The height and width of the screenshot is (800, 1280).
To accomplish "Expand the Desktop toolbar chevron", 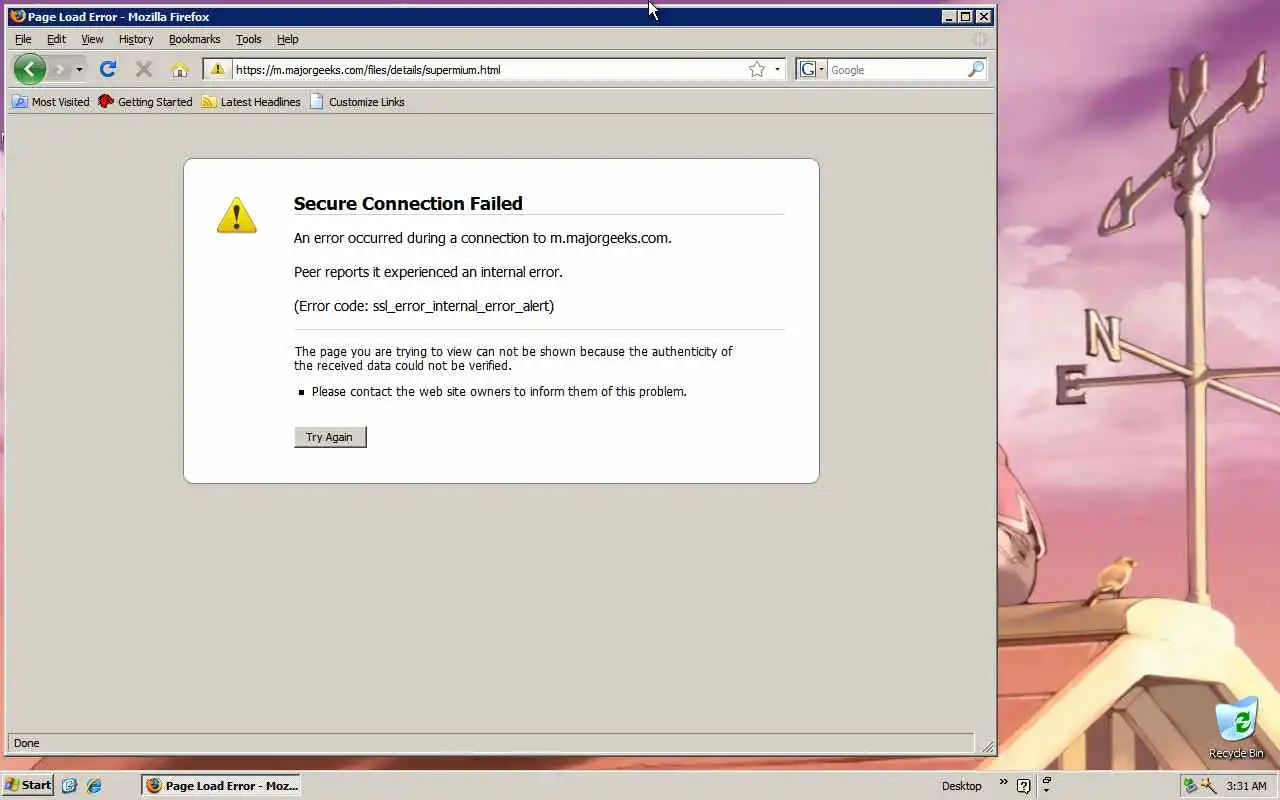I will [x=1003, y=783].
